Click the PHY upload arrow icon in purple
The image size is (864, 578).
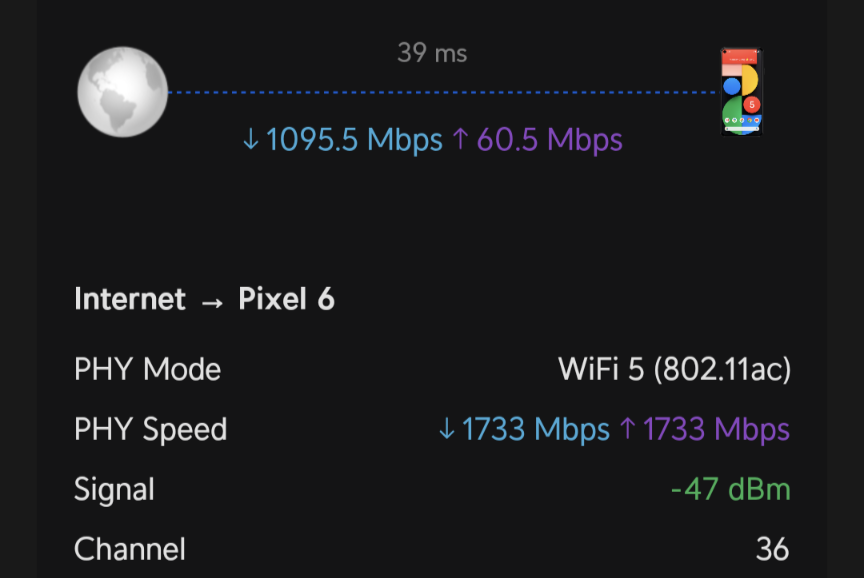click(628, 429)
